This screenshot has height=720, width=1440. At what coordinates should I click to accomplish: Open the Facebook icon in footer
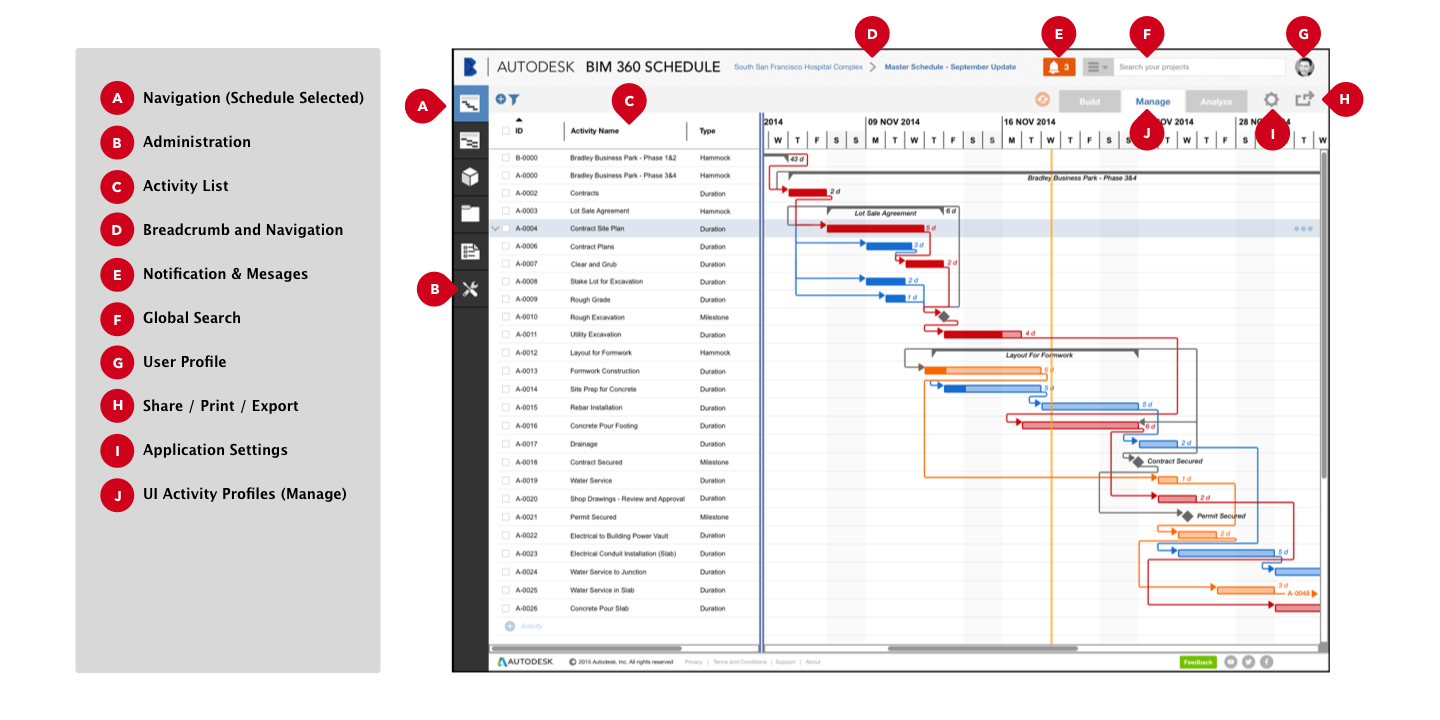1266,661
